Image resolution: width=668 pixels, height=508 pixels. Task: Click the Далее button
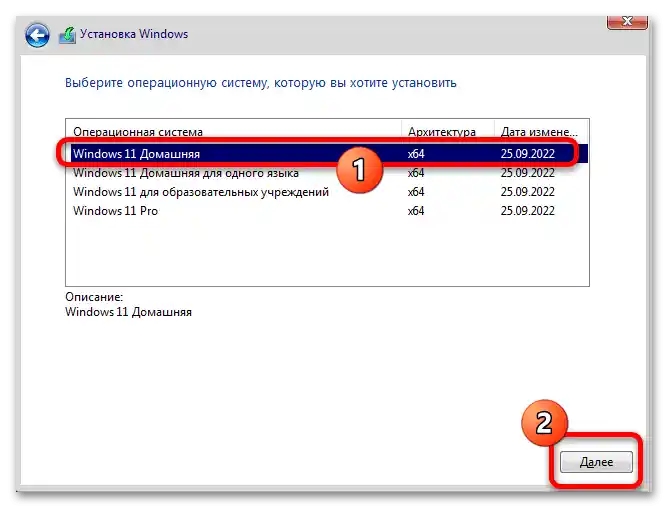596,462
